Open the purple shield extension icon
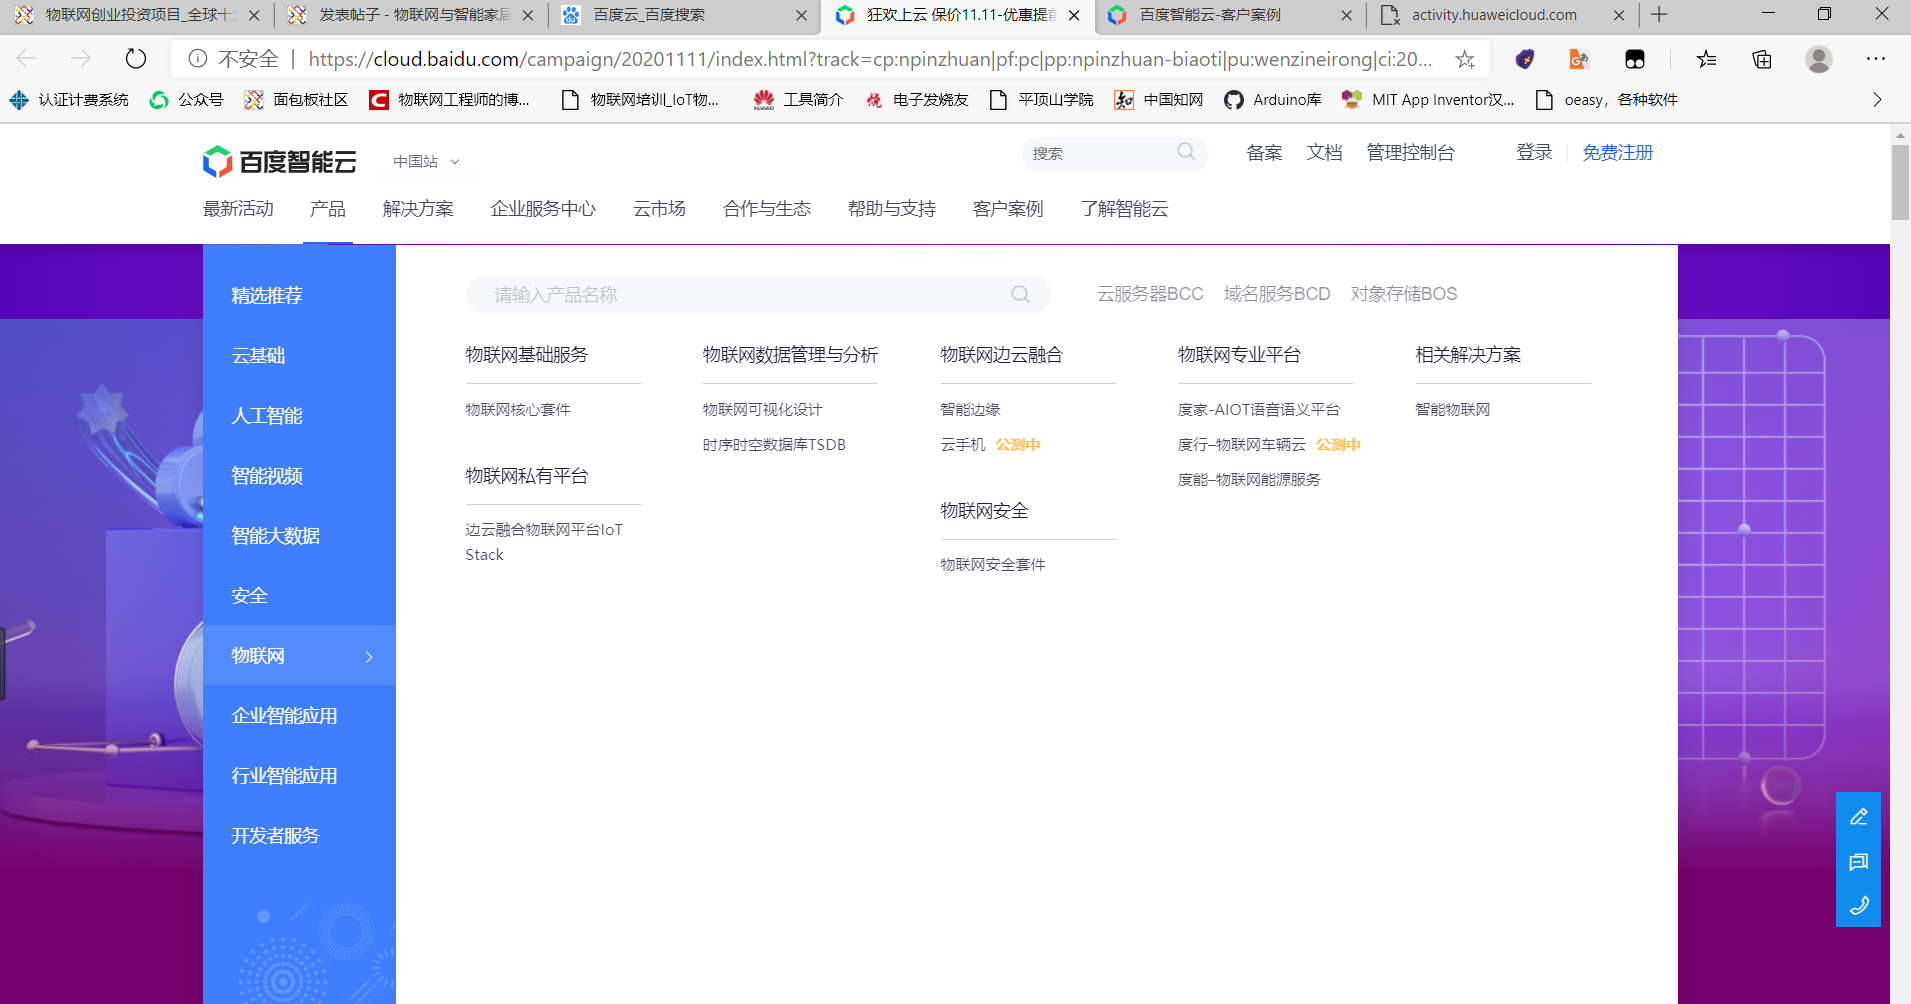The image size is (1911, 1004). pos(1525,59)
